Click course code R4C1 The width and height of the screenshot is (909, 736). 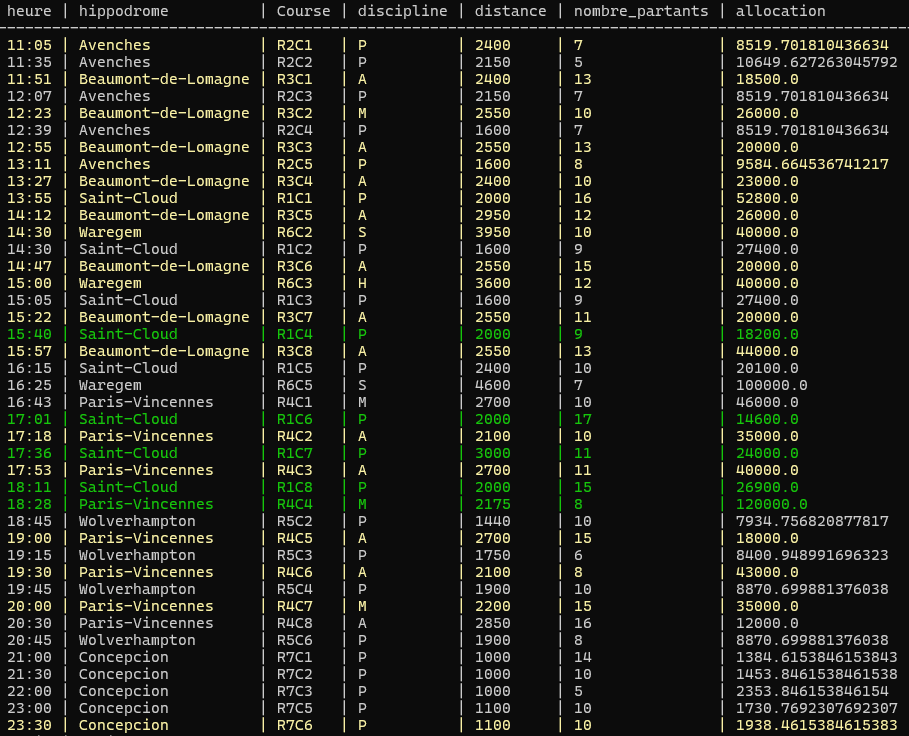coord(294,402)
